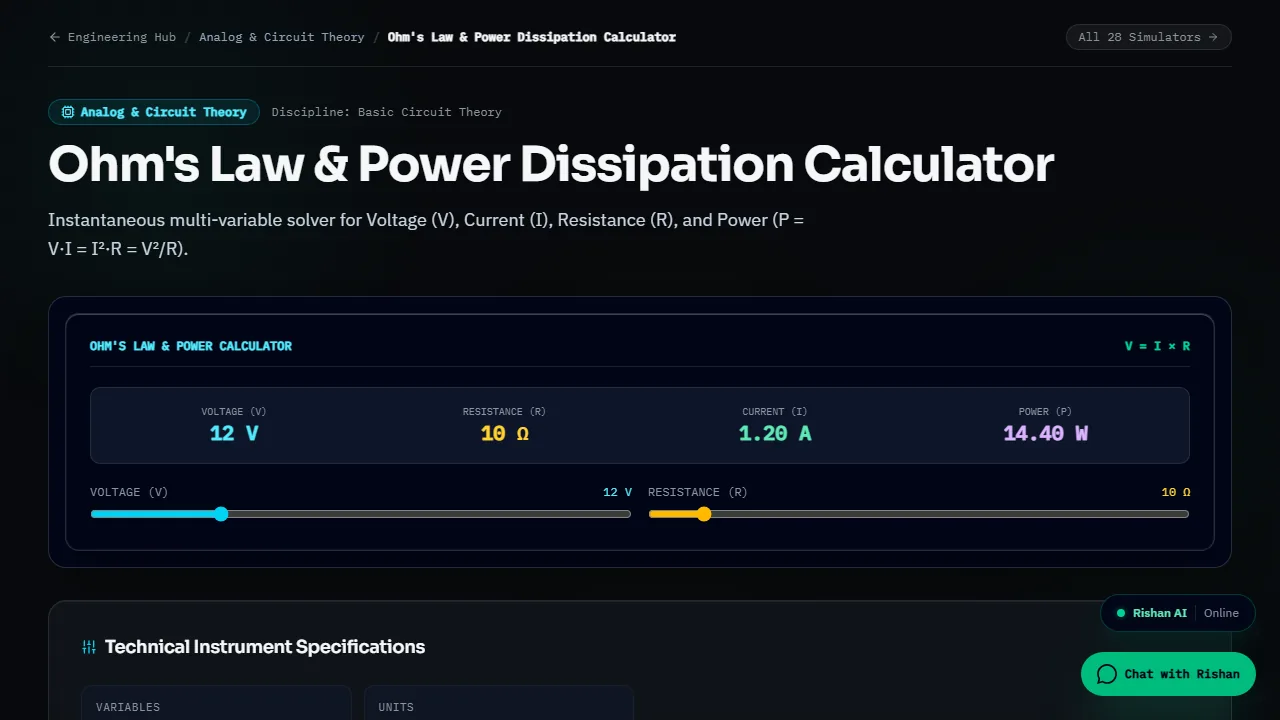Open the Engineering Hub breadcrumb link

122,37
